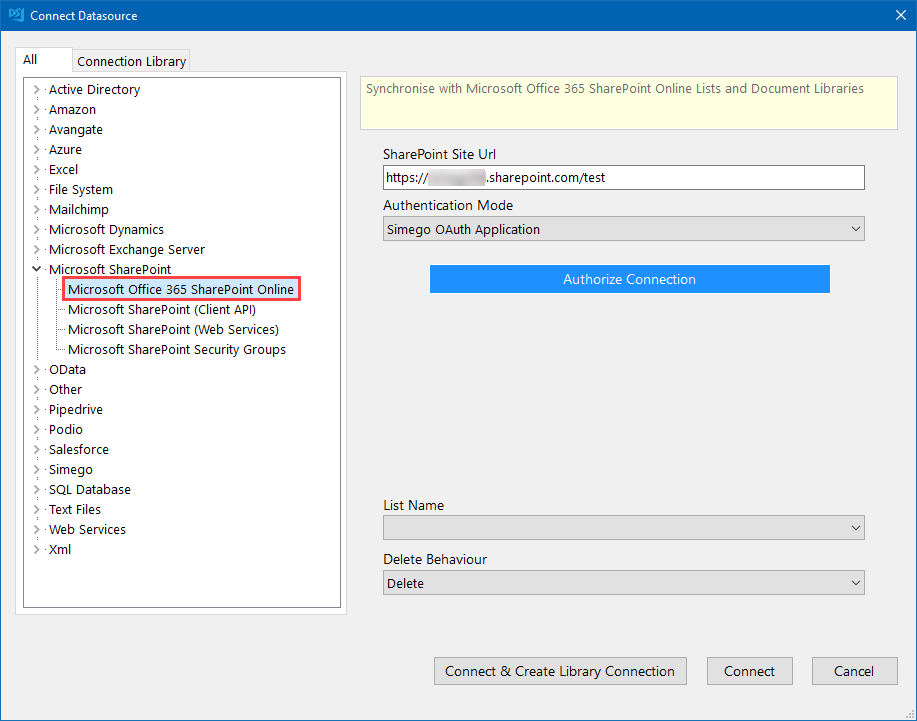
Task: Select the Podio tree item
Action: [66, 430]
